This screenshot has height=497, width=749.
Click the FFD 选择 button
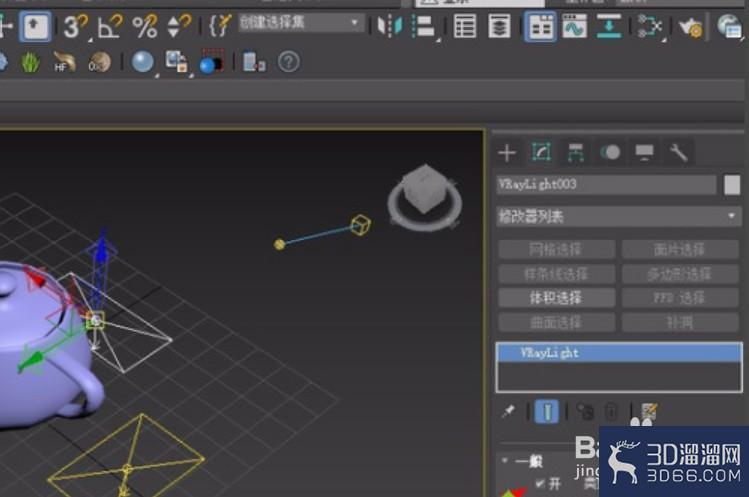pos(680,298)
